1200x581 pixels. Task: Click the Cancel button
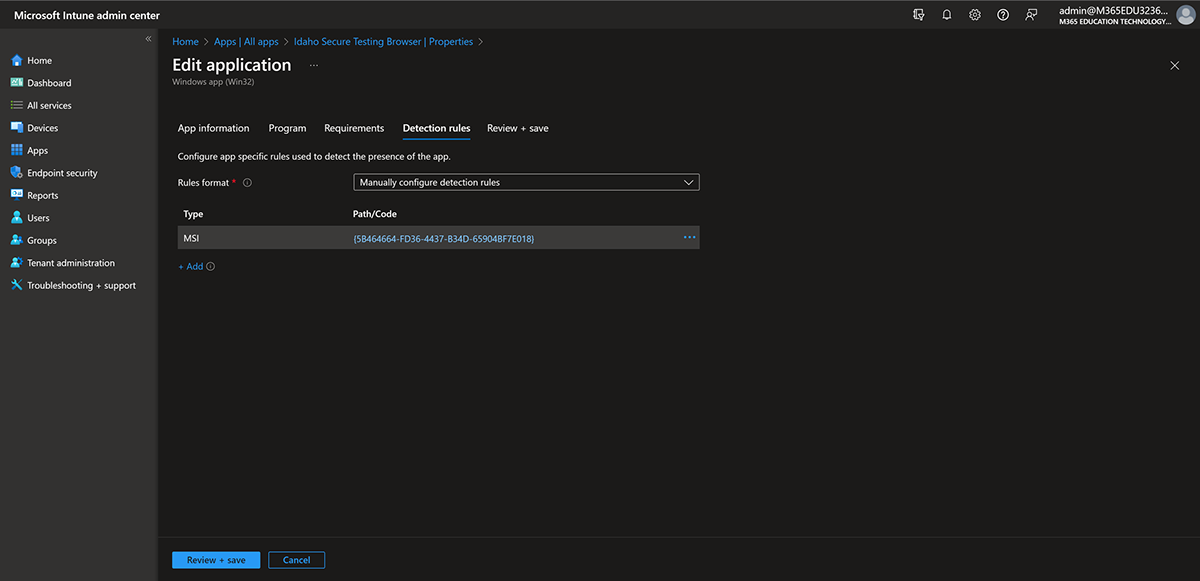click(x=296, y=560)
